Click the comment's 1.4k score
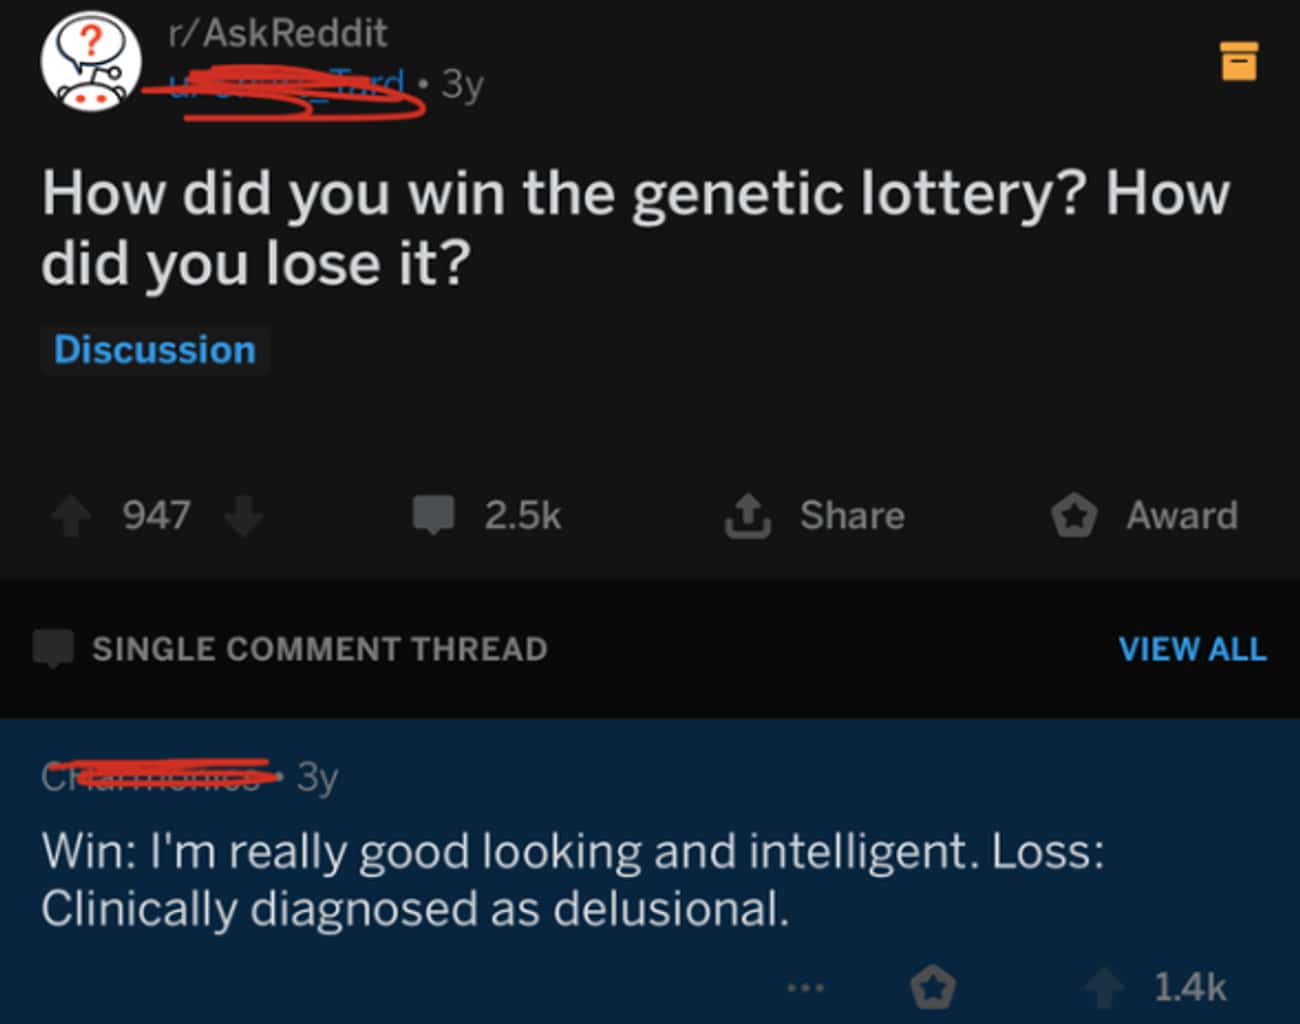Viewport: 1300px width, 1024px height. click(x=1189, y=988)
